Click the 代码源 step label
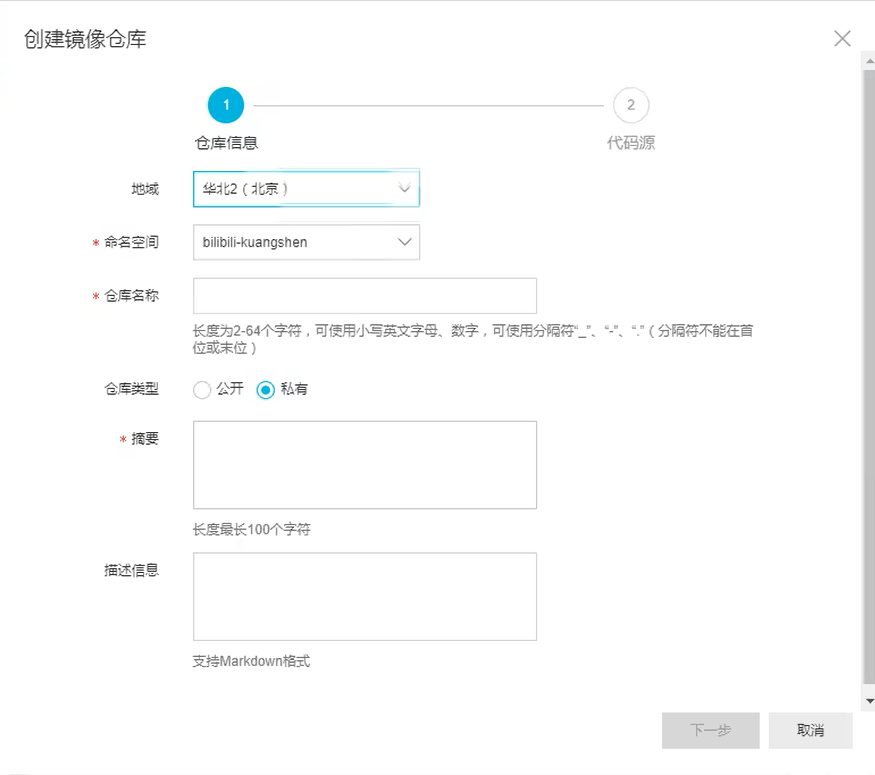 pos(631,143)
